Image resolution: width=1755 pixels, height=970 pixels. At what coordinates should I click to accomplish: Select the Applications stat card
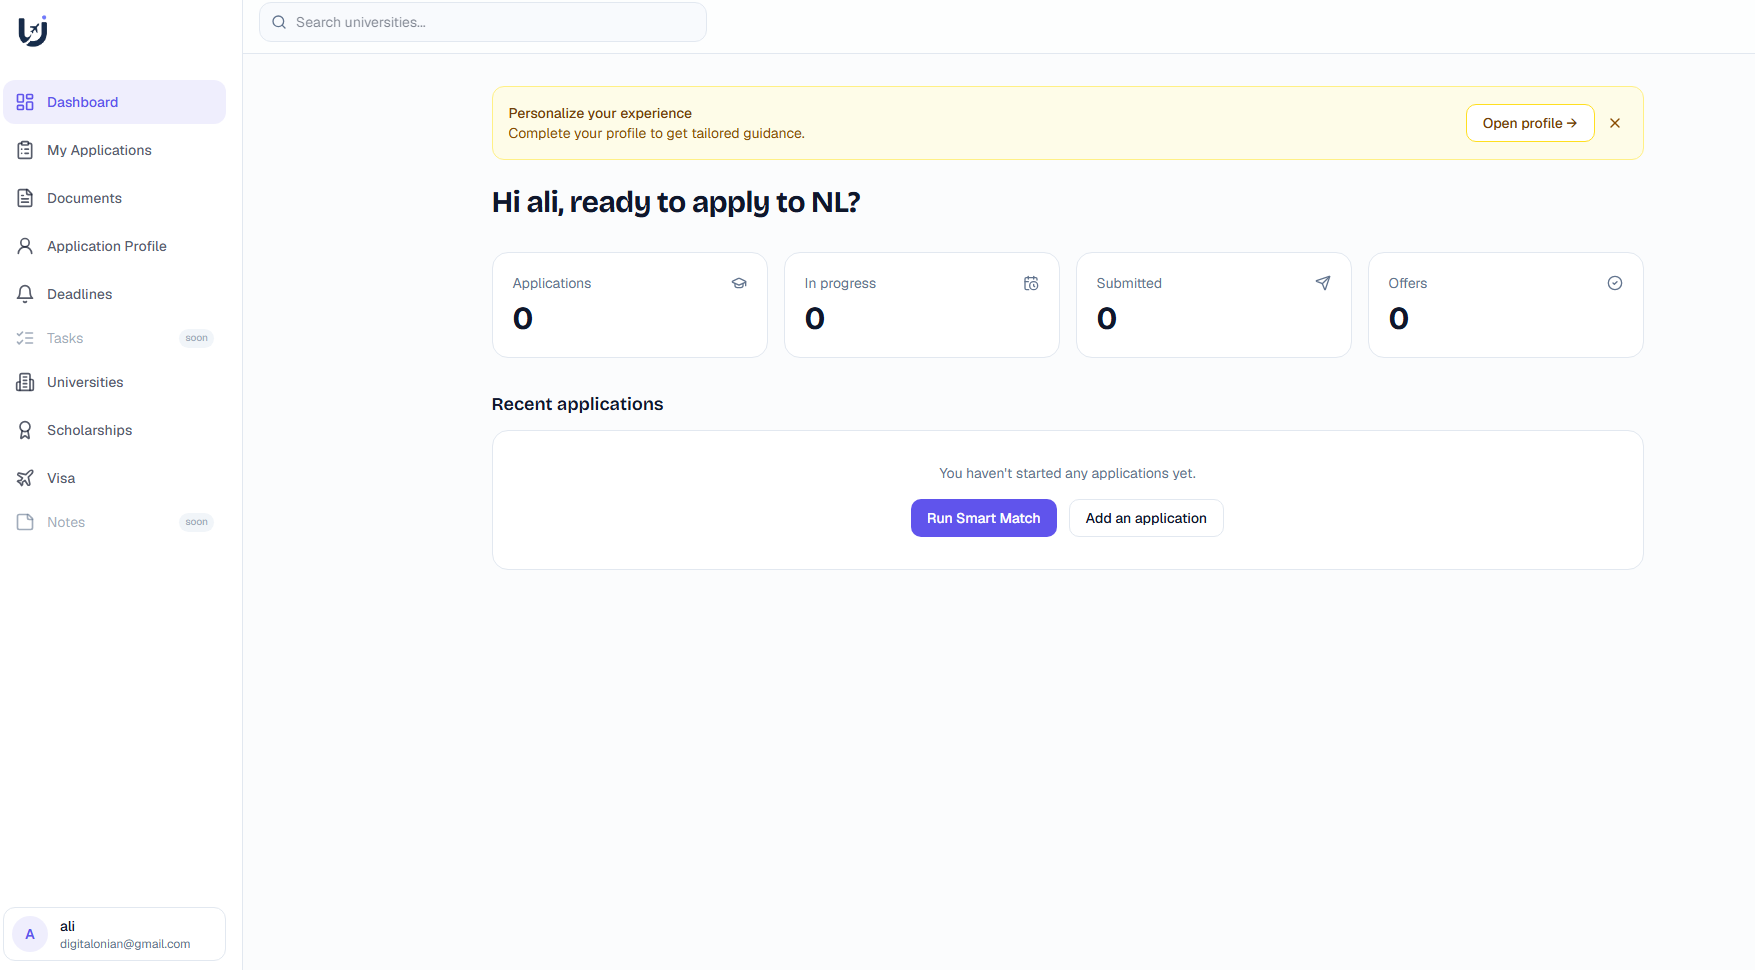[630, 305]
